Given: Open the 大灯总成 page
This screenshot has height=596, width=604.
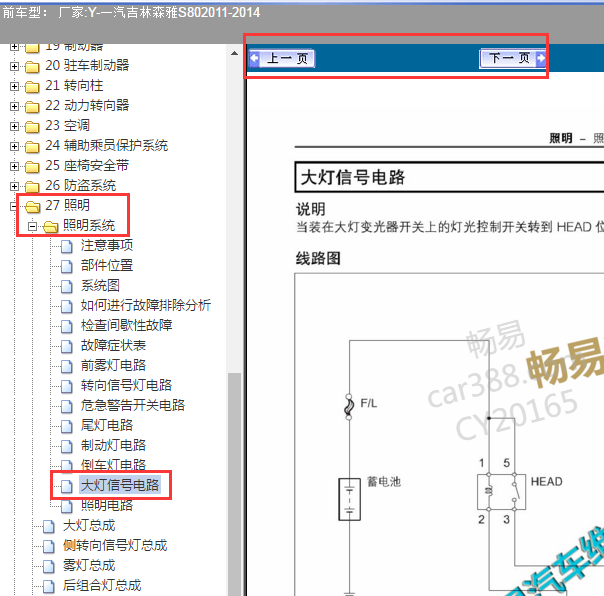Looking at the screenshot, I should click(89, 526).
